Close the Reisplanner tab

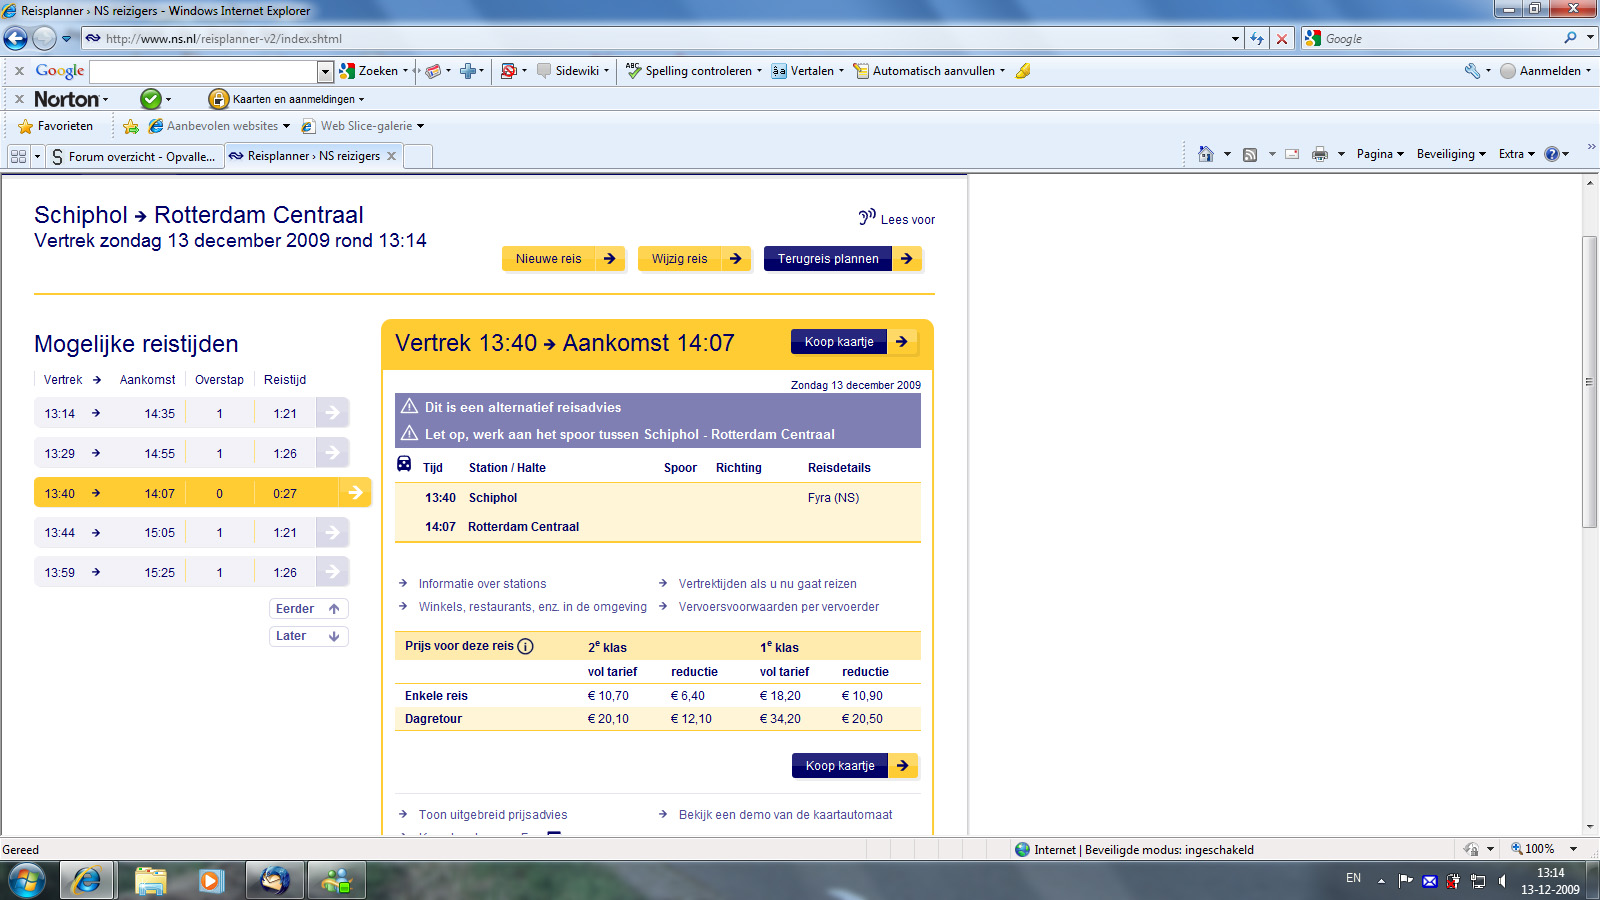pyautogui.click(x=391, y=156)
